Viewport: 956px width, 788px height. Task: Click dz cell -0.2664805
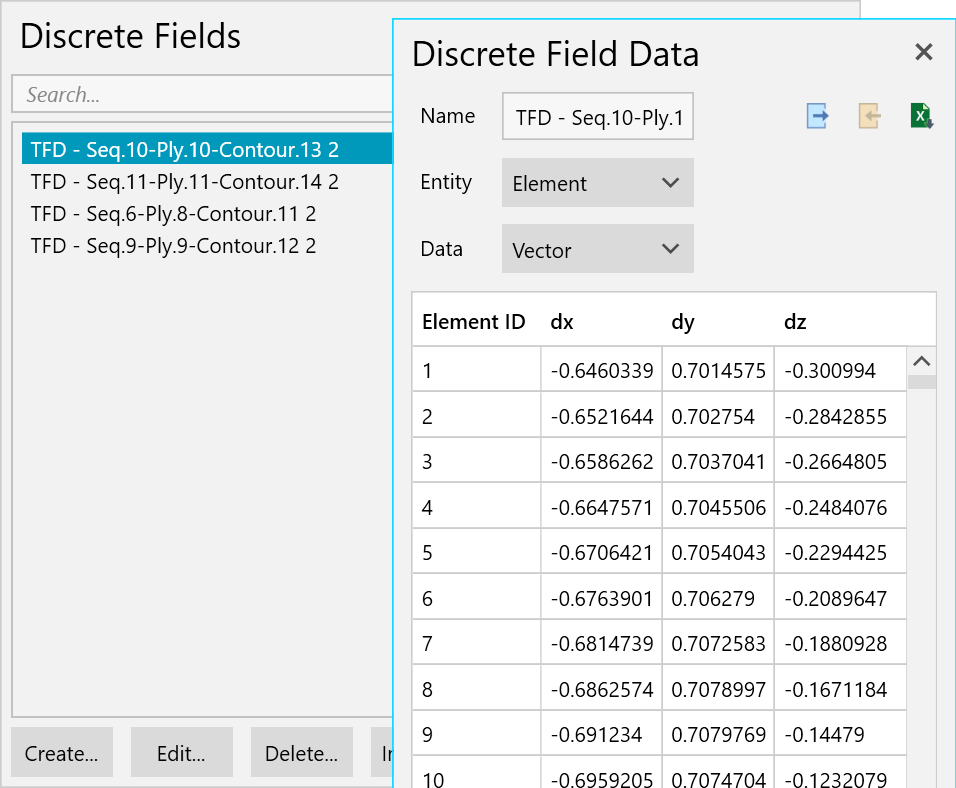[x=840, y=461]
